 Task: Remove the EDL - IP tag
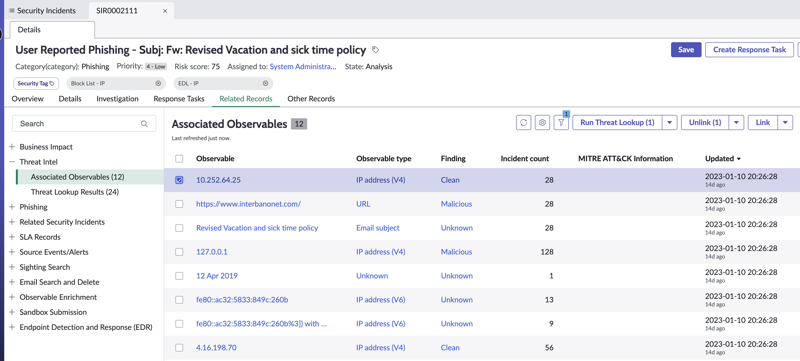265,83
